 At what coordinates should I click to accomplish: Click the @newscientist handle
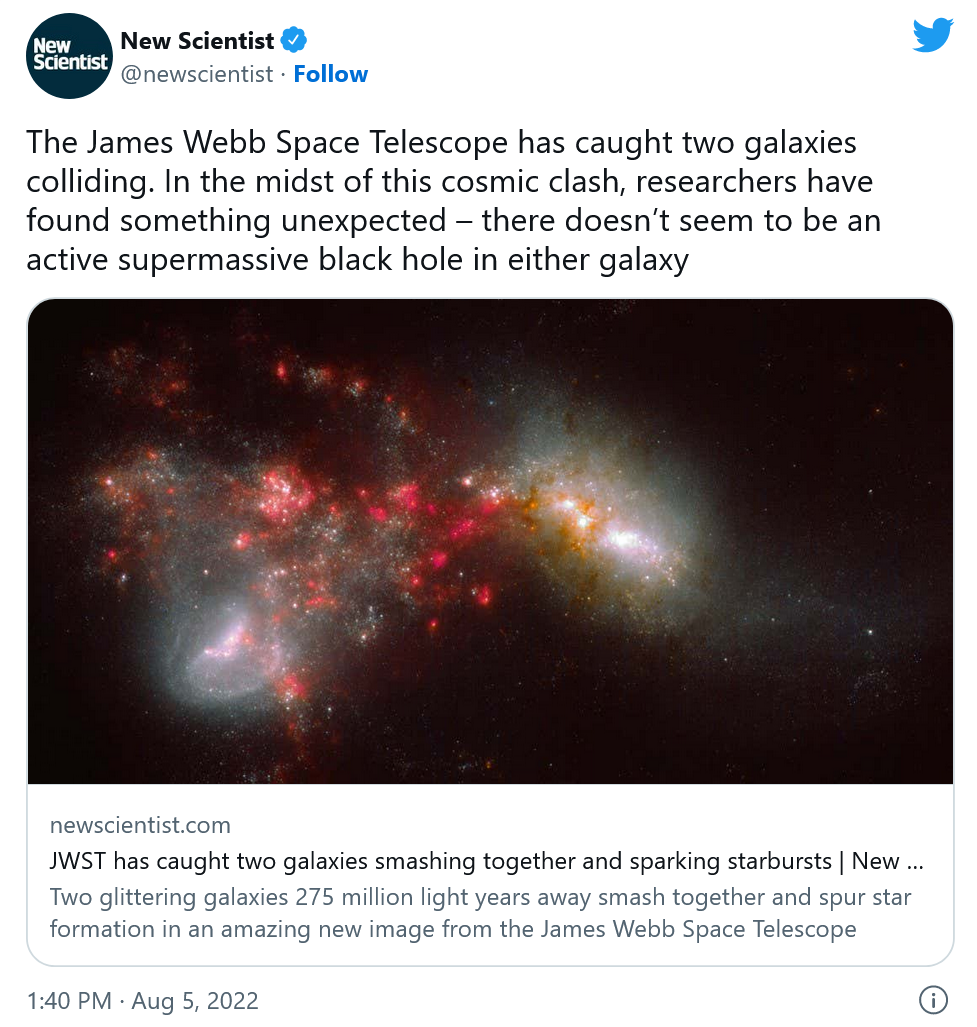click(x=197, y=74)
